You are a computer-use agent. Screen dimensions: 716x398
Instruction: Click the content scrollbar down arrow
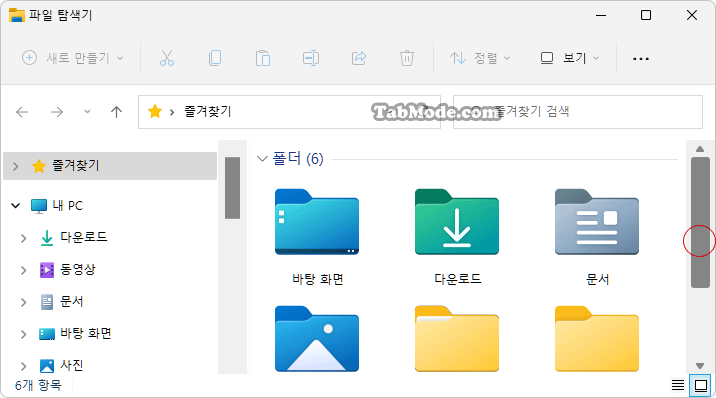[x=700, y=366]
